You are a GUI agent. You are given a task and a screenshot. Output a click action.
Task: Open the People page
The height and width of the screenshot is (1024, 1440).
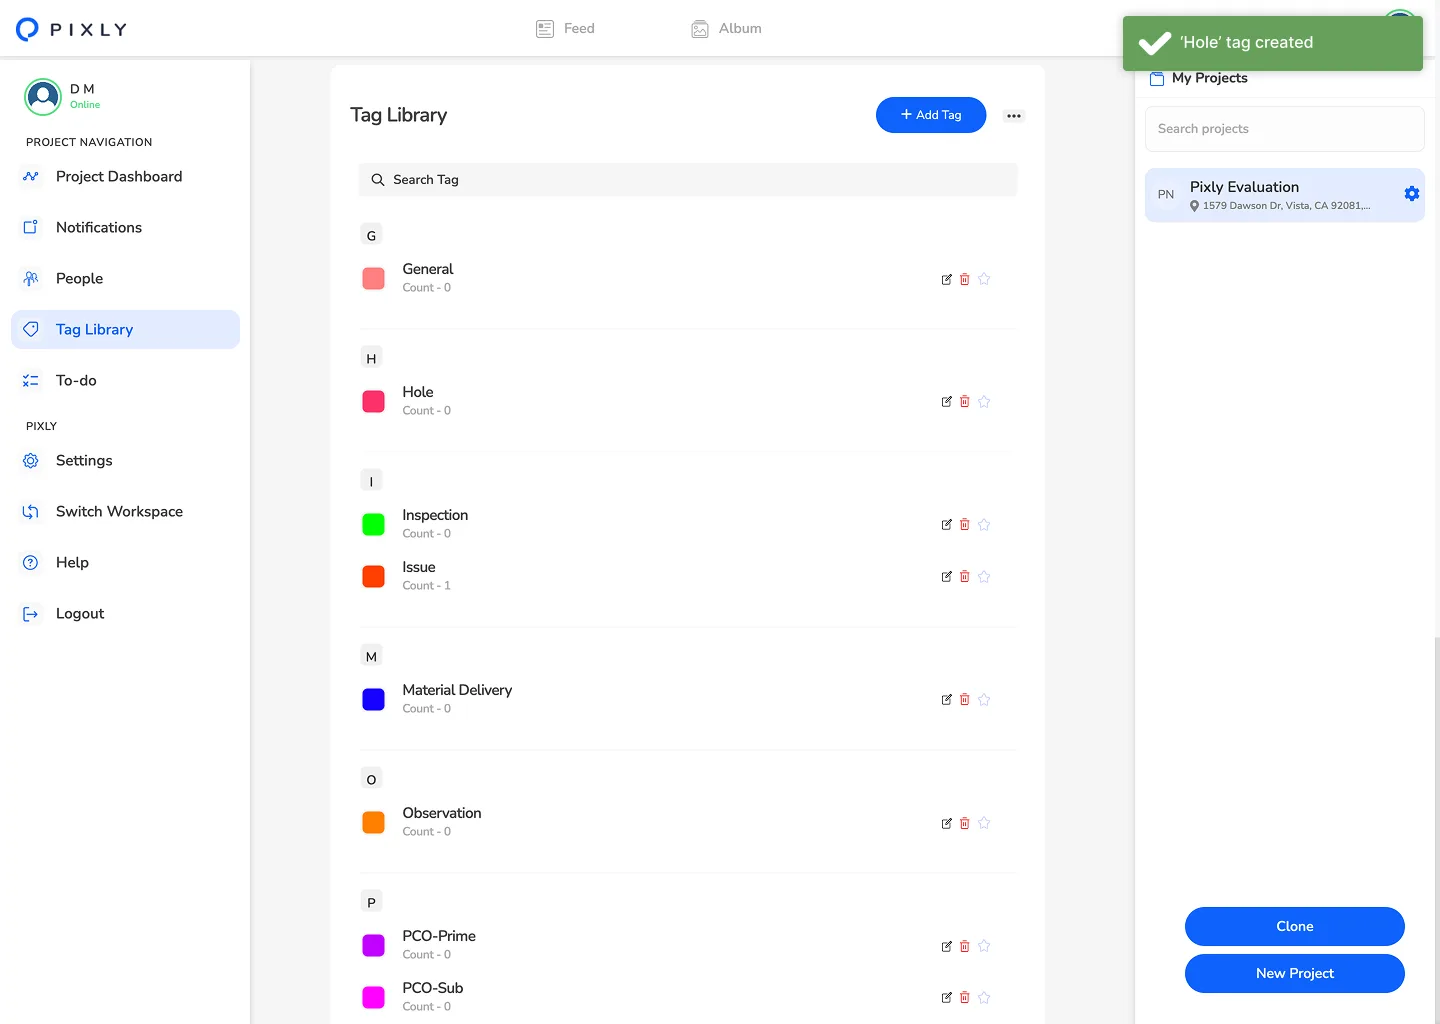click(x=125, y=279)
